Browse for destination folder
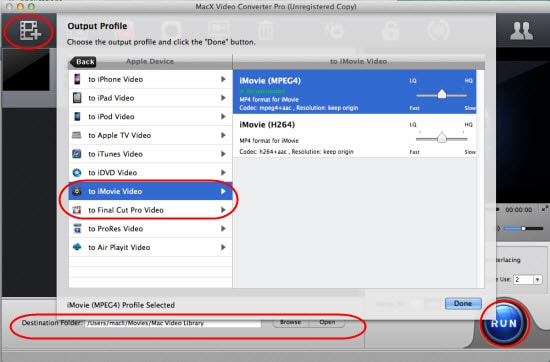Viewport: 550px width, 362px height. (290, 322)
